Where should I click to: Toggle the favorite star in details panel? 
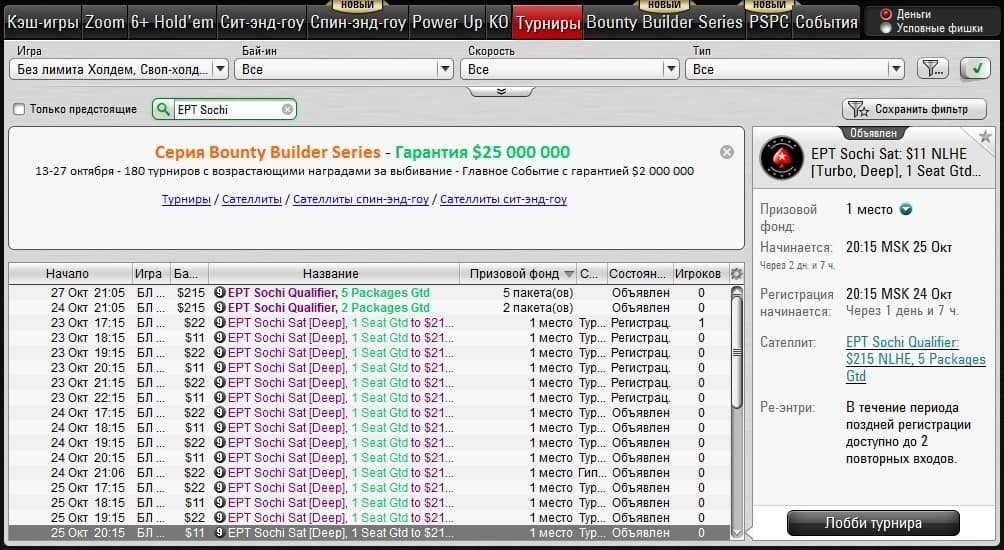pos(985,136)
